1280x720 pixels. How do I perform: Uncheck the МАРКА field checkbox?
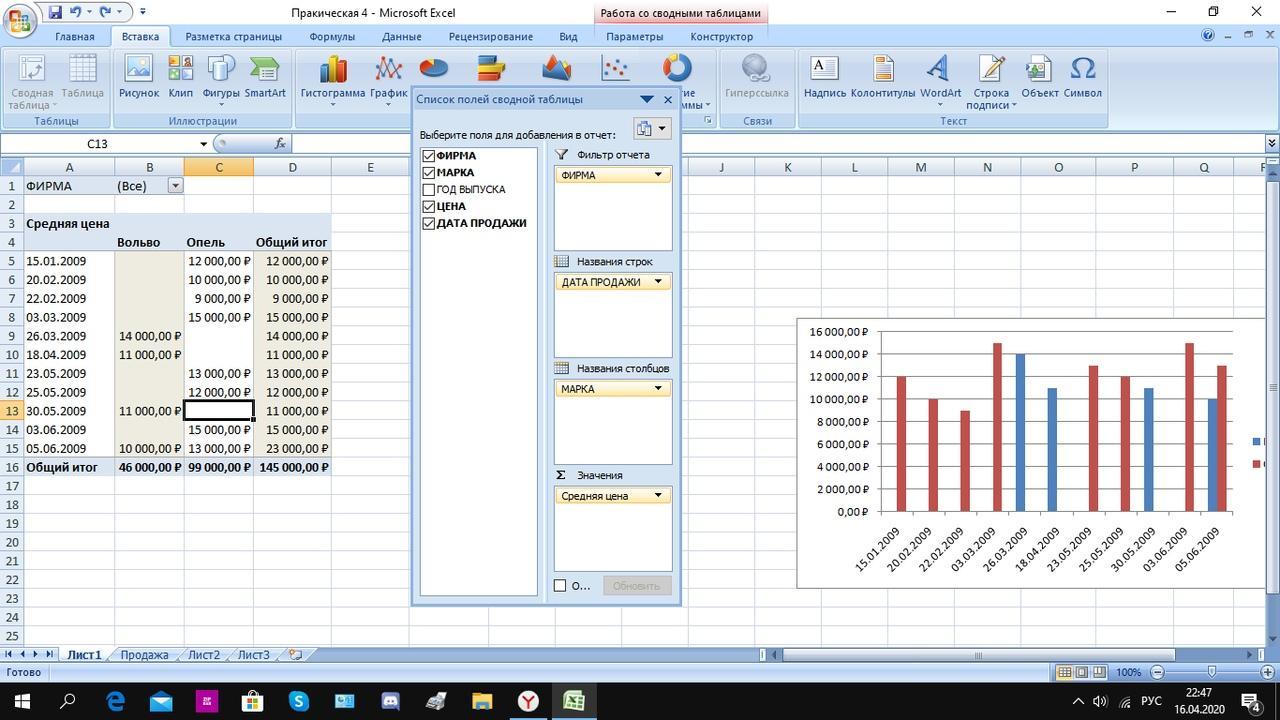click(x=429, y=173)
